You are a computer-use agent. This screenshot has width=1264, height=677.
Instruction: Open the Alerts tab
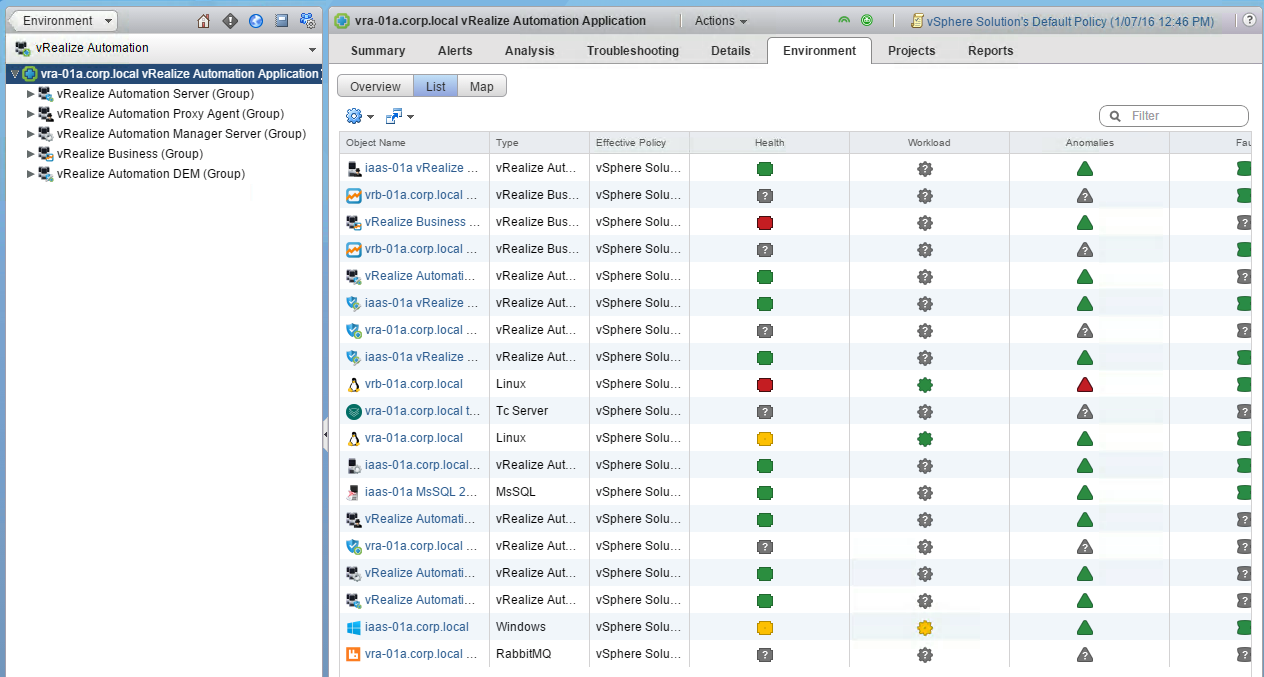point(455,51)
